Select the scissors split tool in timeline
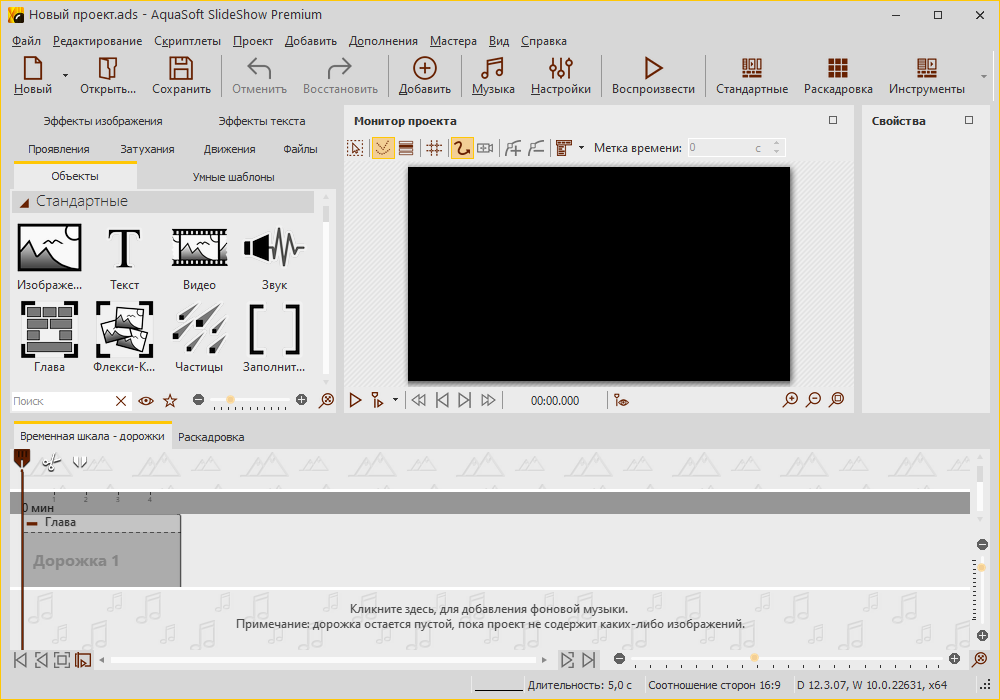1000x700 pixels. click(51, 462)
